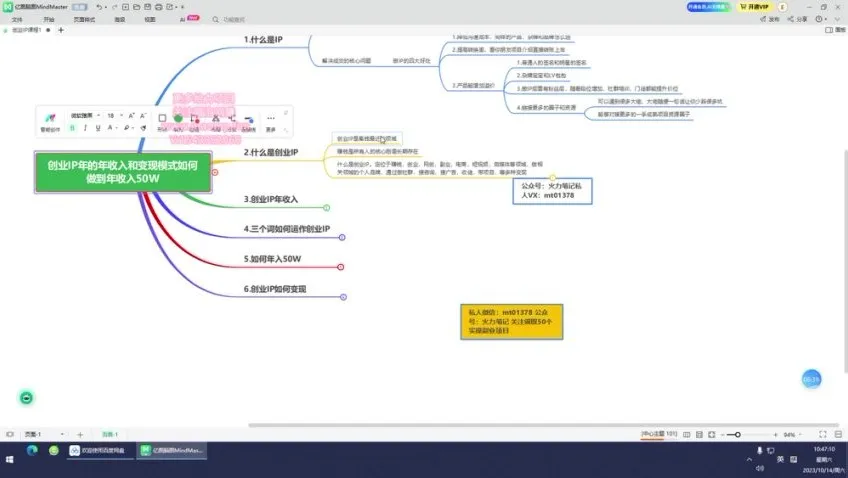Click the format eraser icon

pos(142,128)
